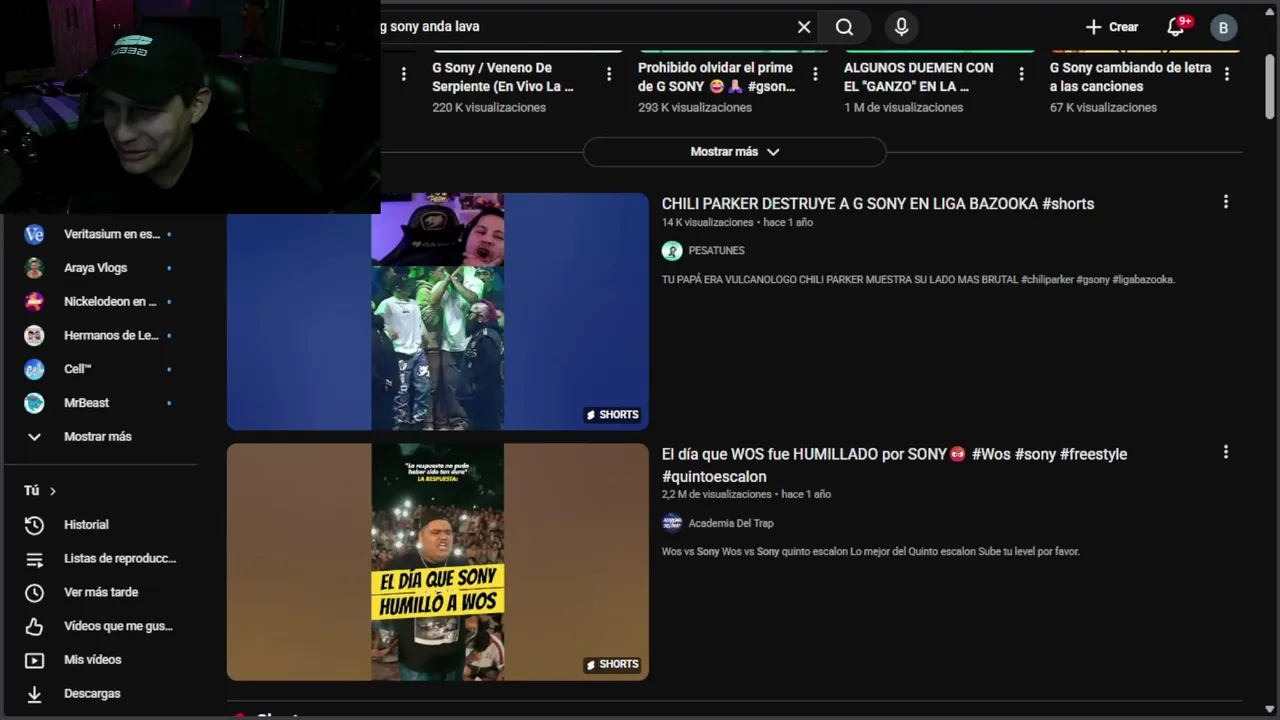This screenshot has width=1280, height=720.
Task: Click '14 K visualizaciones' text
Action: (x=707, y=222)
